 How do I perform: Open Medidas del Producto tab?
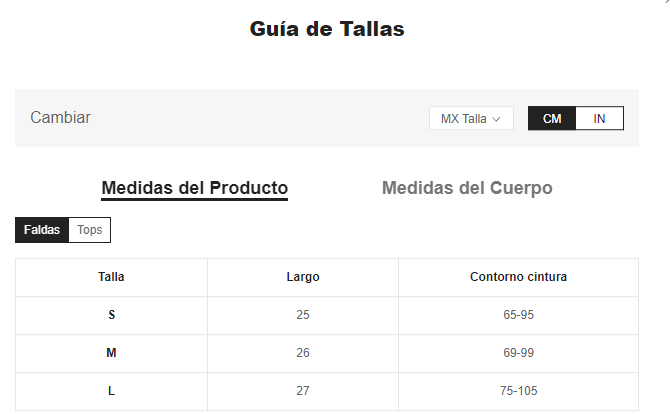195,188
